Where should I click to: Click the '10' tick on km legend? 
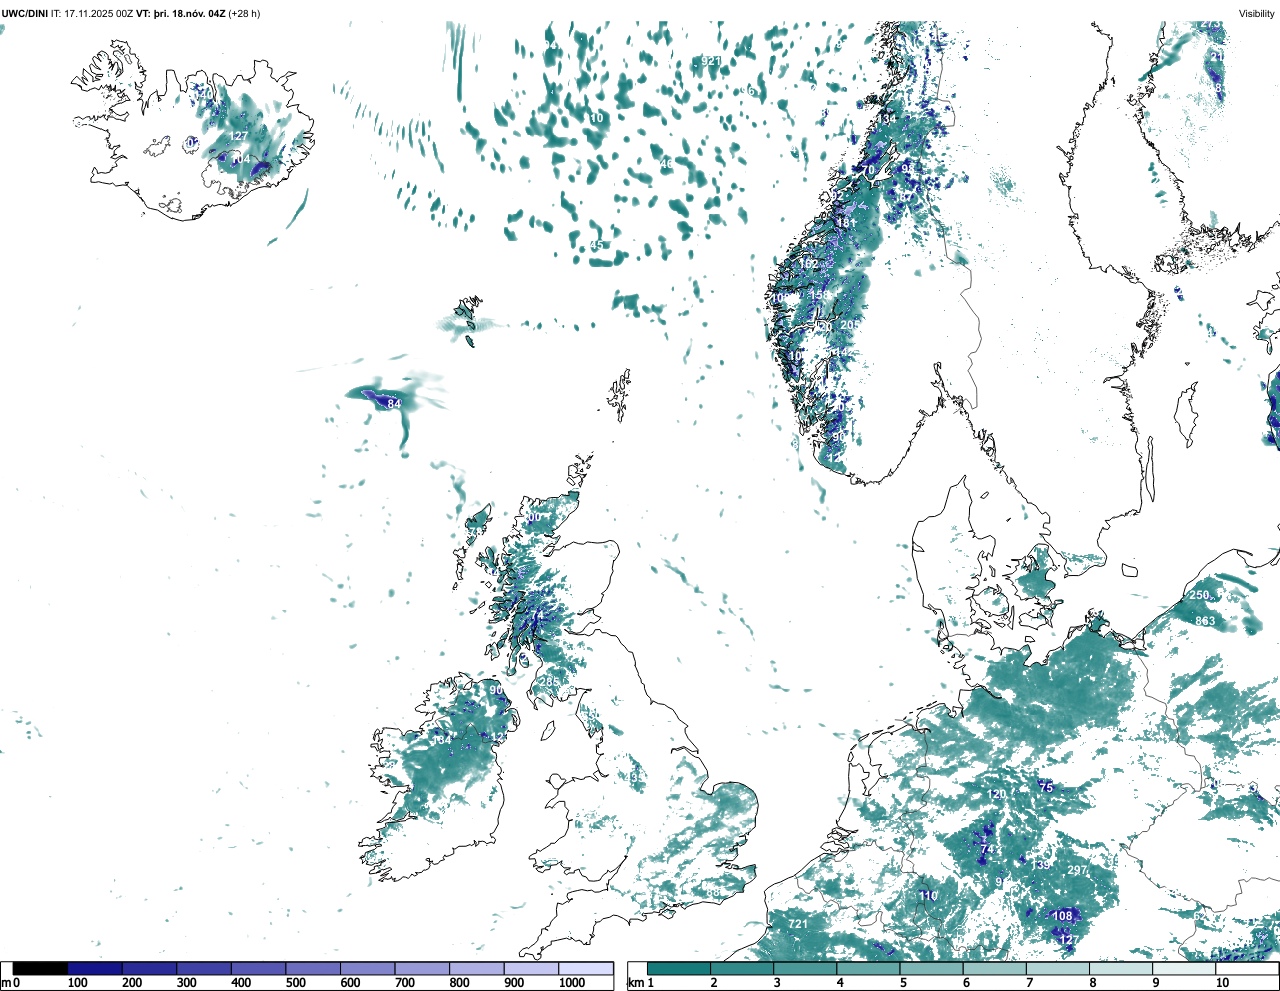point(1222,983)
